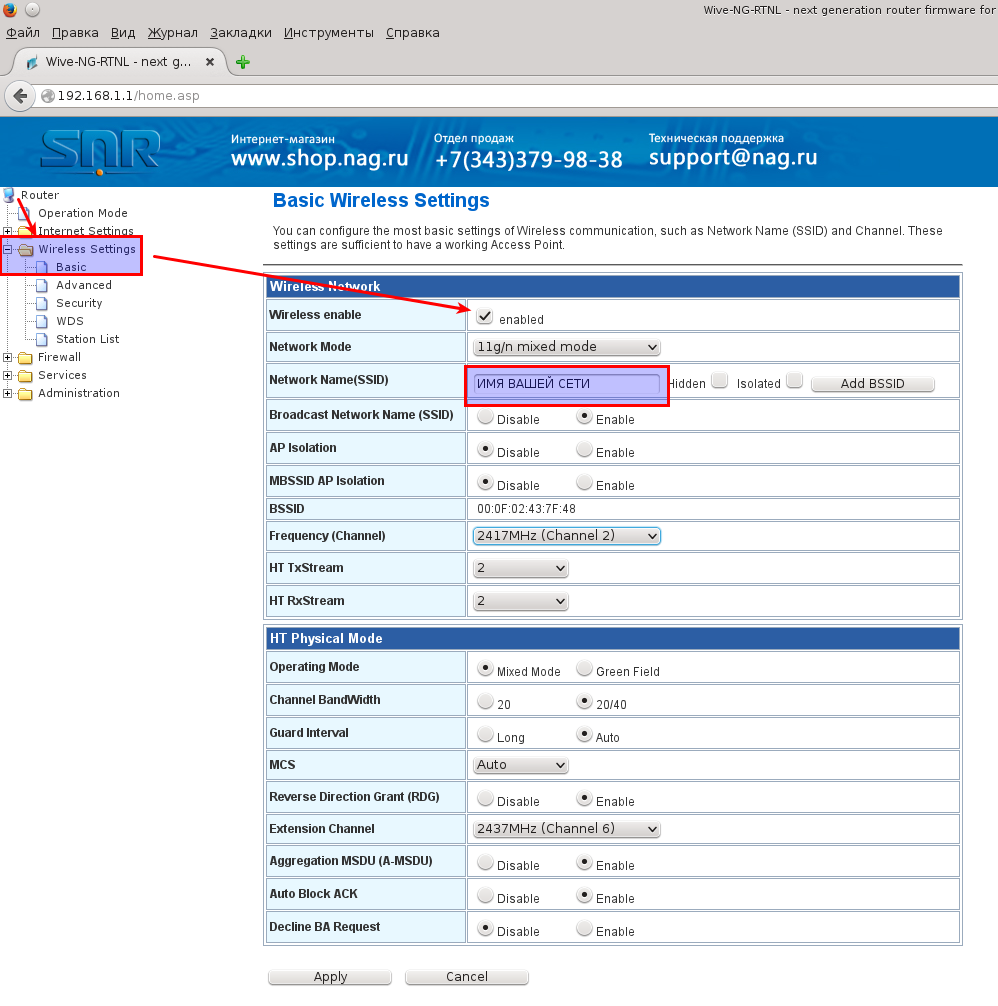The height and width of the screenshot is (1006, 998).
Task: Toggle the Wireless enable checkbox
Action: coord(485,316)
